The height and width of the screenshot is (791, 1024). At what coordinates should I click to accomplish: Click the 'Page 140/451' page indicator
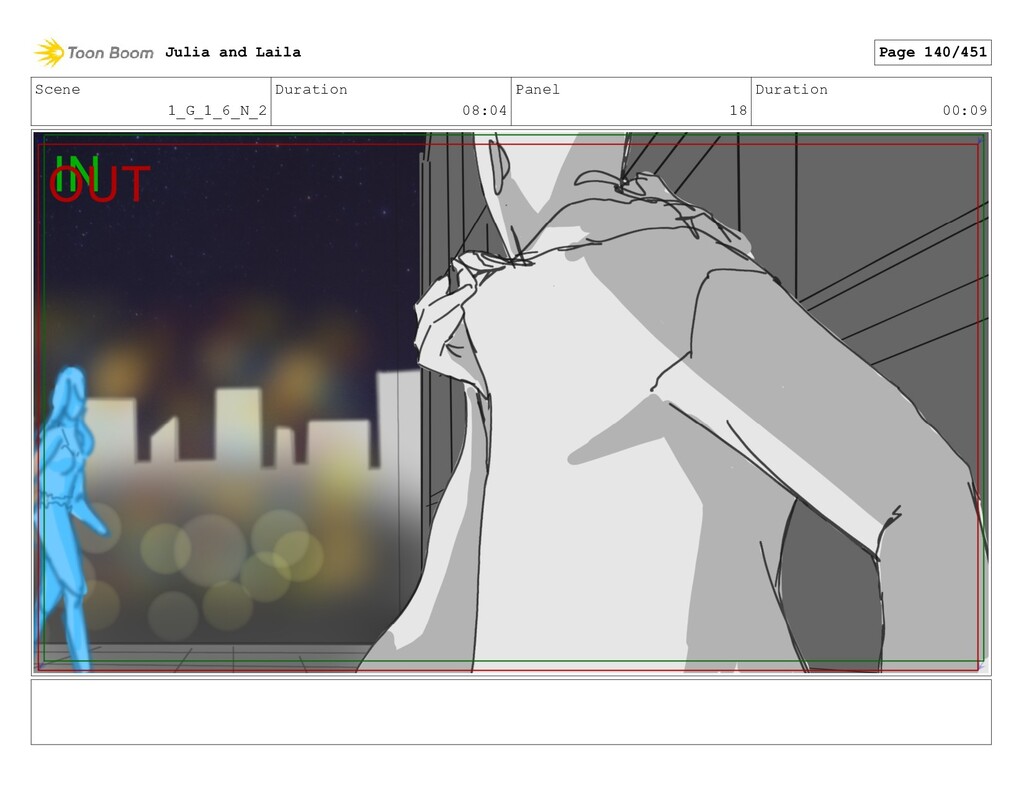coord(933,52)
